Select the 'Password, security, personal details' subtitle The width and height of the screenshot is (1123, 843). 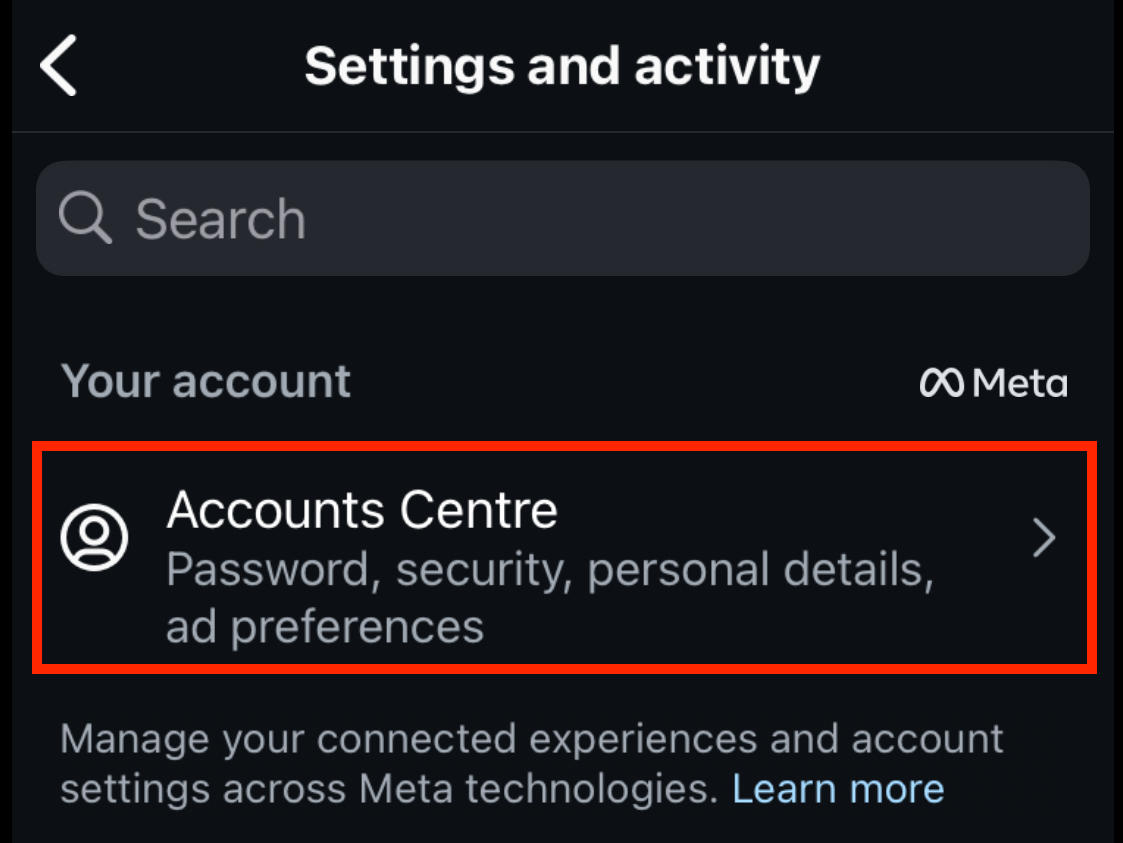pos(550,570)
